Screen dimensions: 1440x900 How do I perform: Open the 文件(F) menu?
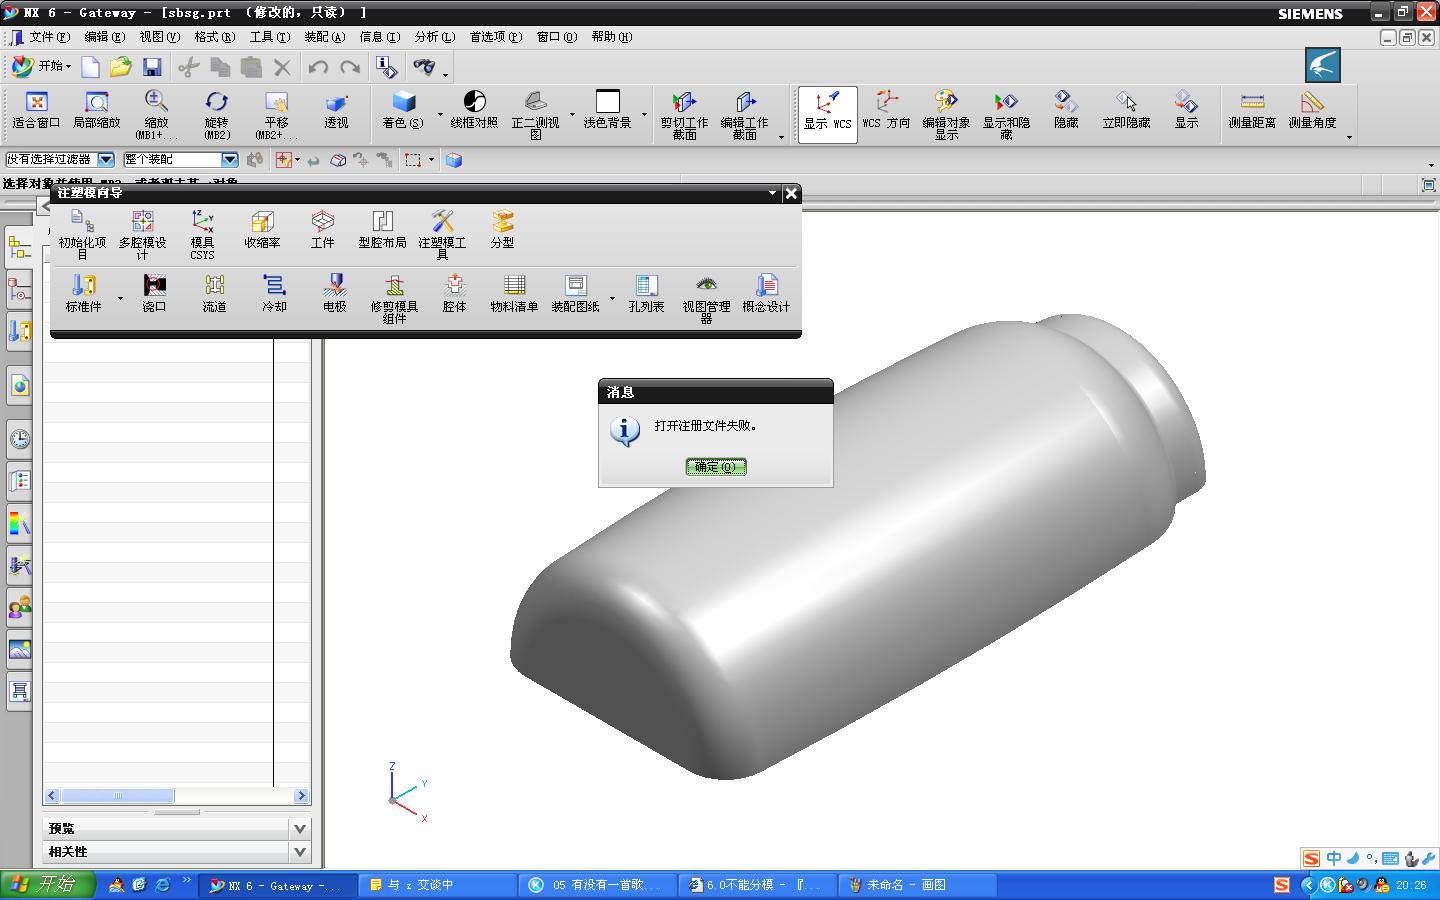[49, 37]
